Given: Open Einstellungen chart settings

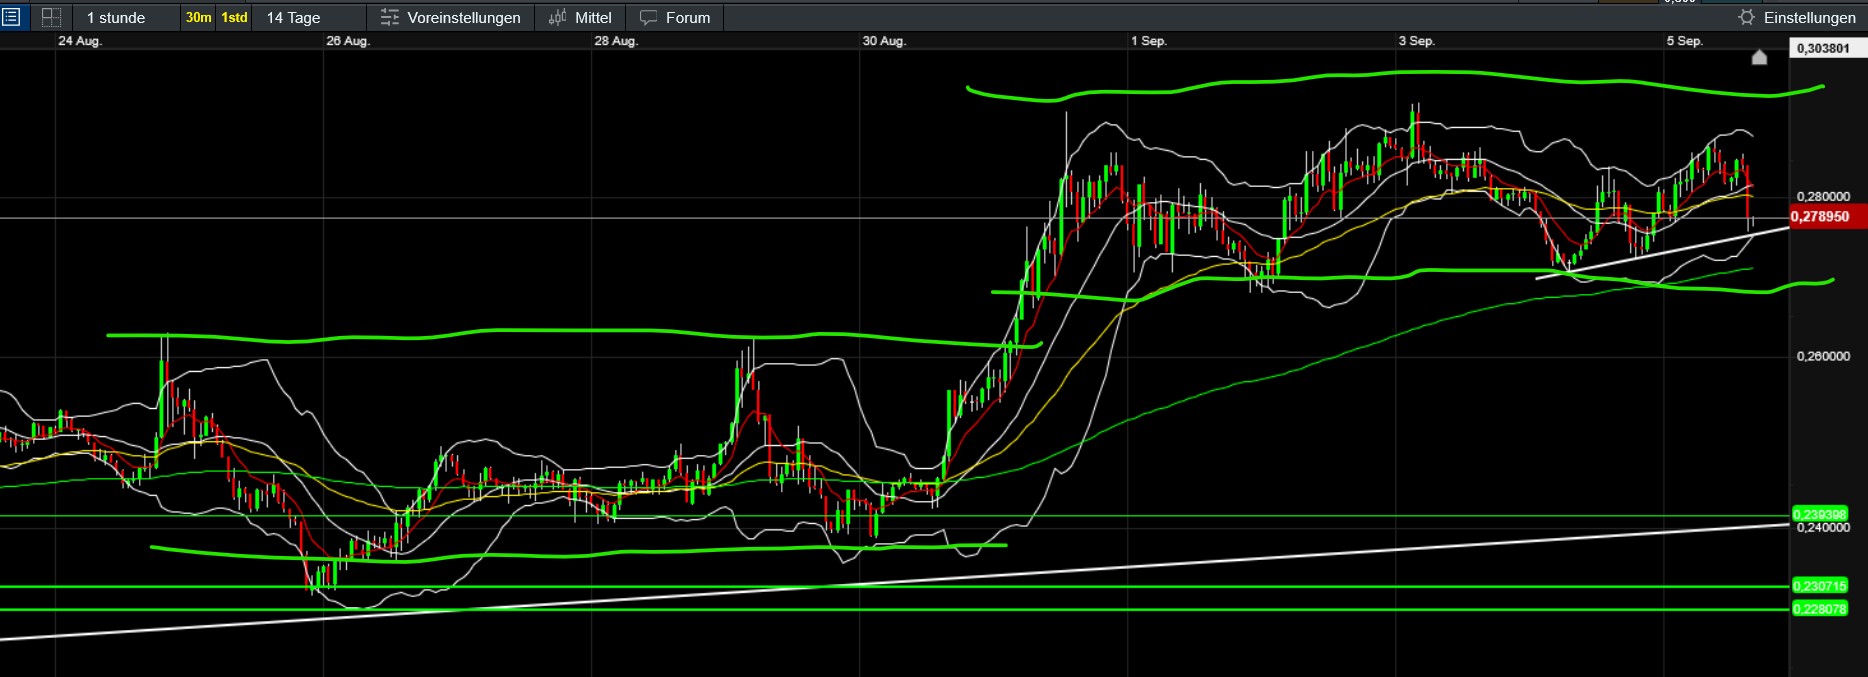Looking at the screenshot, I should (x=1809, y=18).
